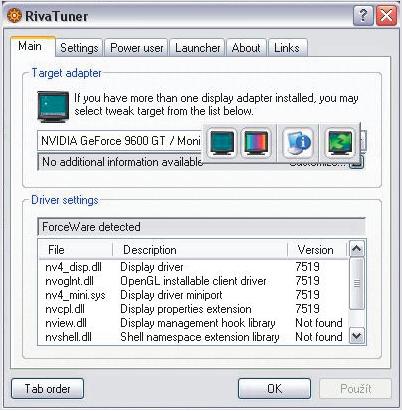Screen dimensions: 402x411
Task: Click the plain teal monitor icon in popup
Action: click(x=222, y=143)
